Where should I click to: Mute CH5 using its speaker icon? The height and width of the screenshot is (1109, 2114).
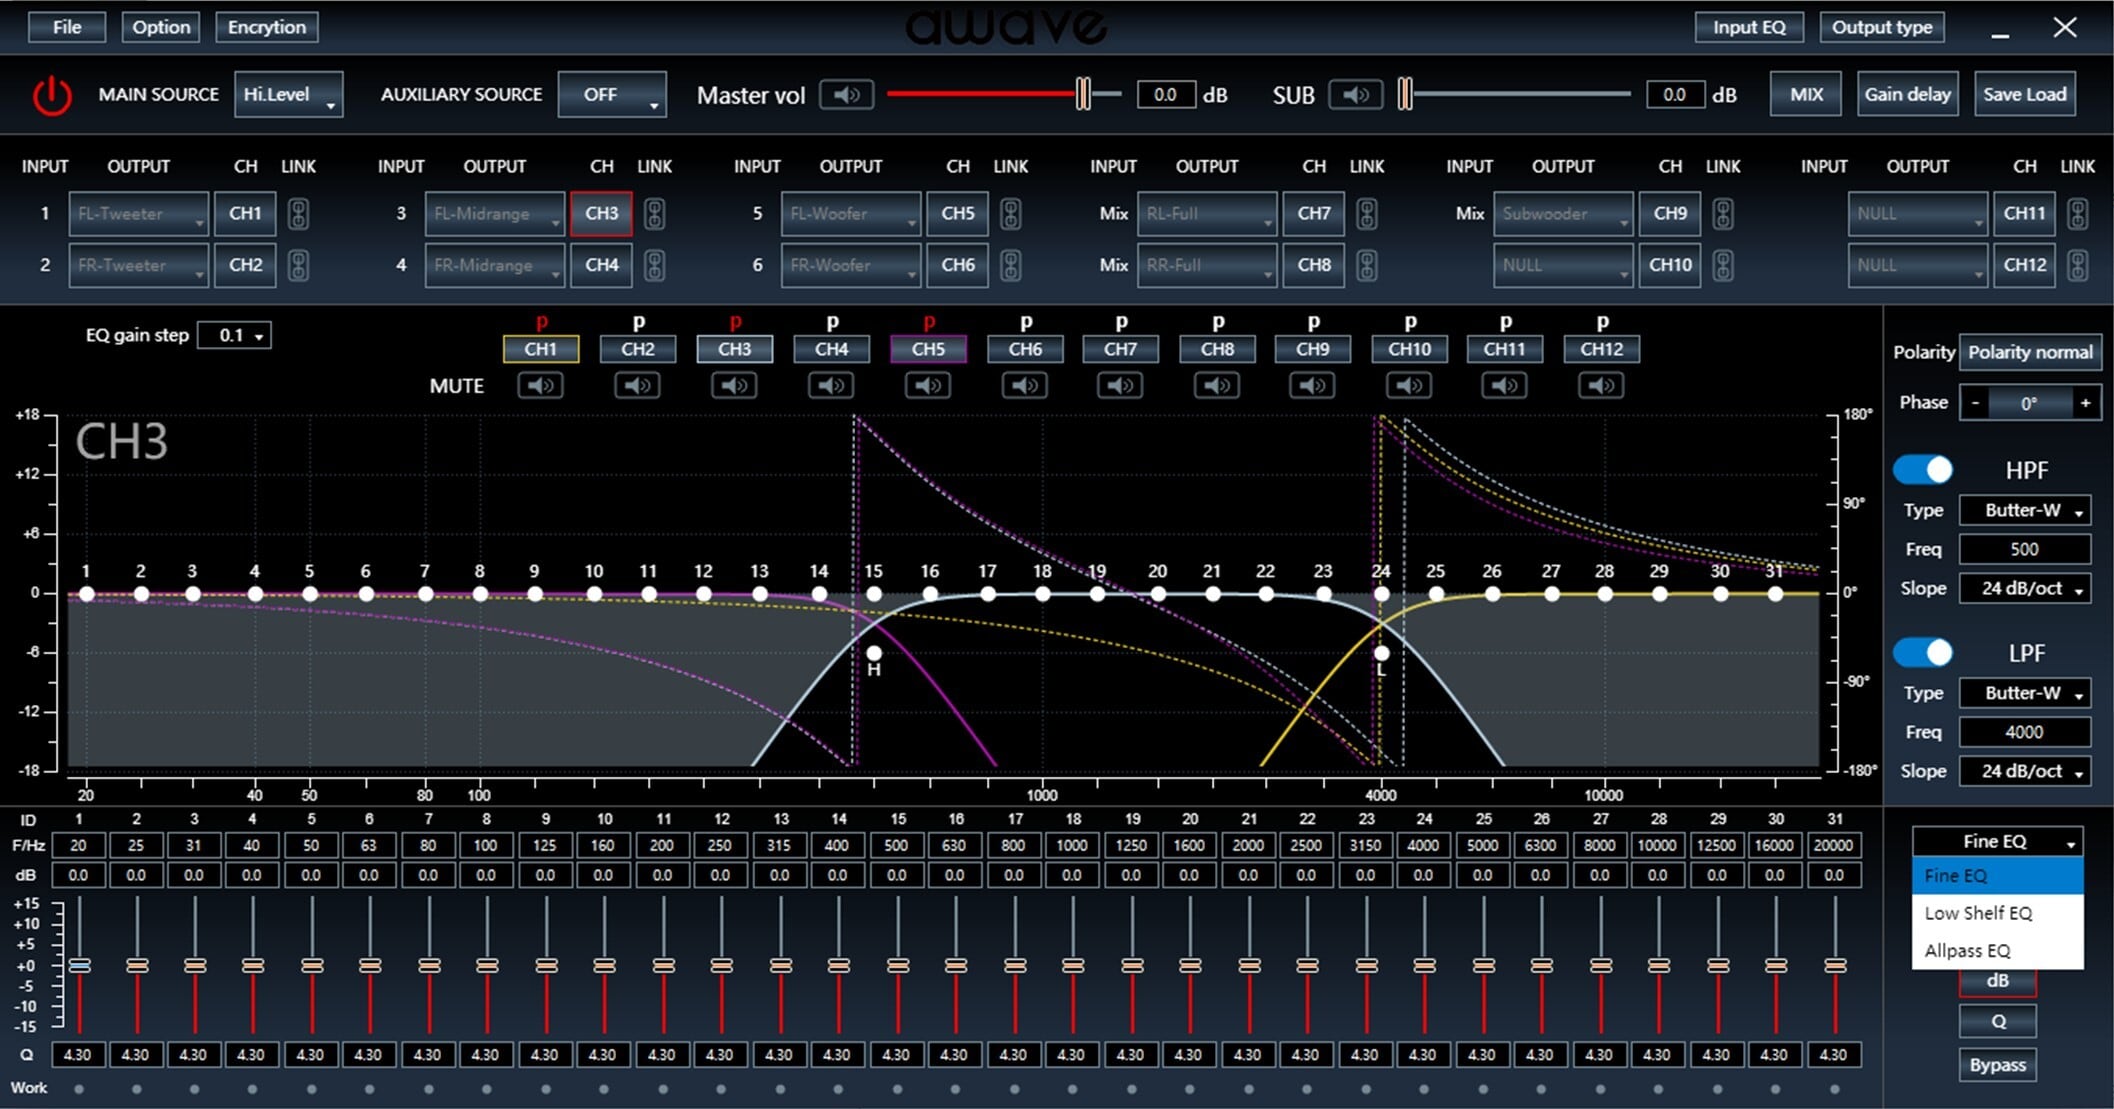point(927,385)
